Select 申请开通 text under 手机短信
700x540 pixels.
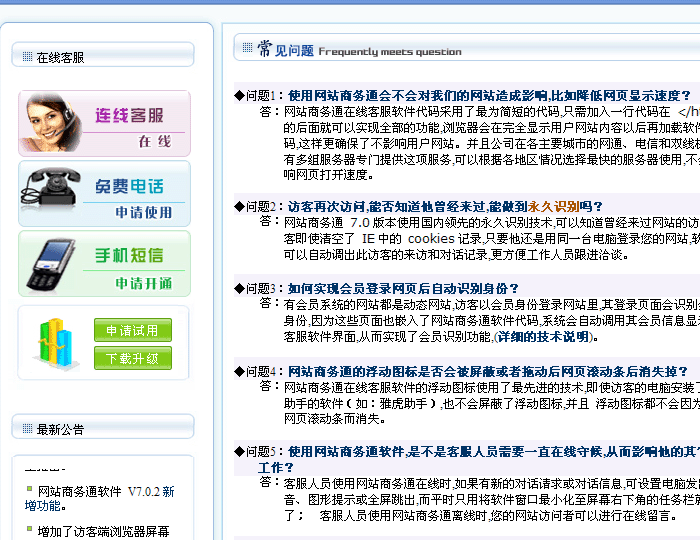pos(143,283)
